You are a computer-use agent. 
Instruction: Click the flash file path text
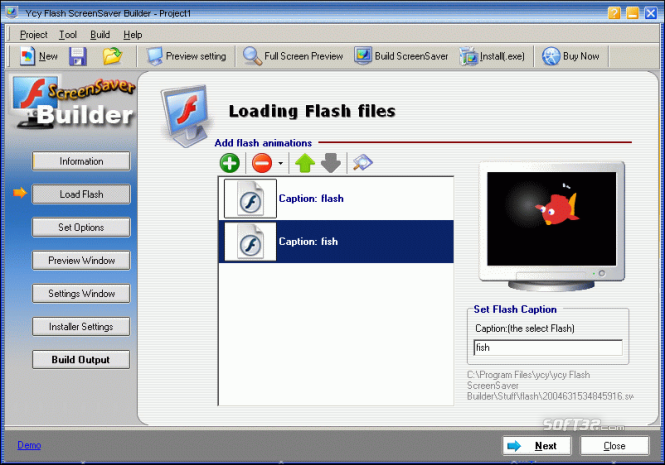tap(550, 385)
